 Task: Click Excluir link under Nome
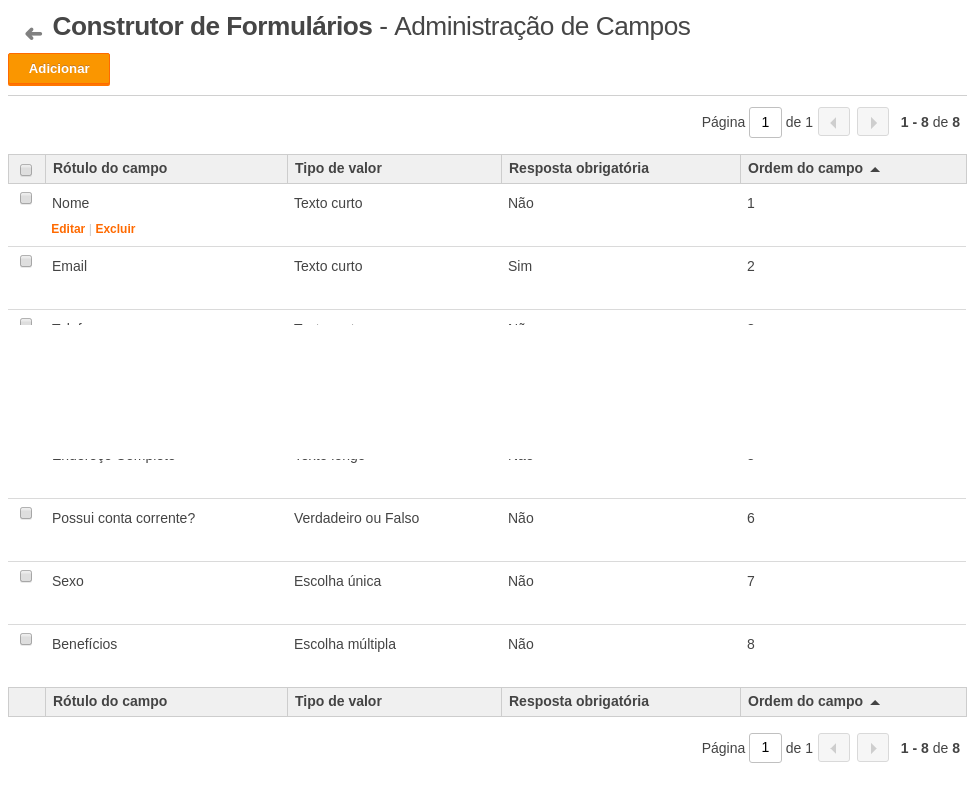click(115, 229)
